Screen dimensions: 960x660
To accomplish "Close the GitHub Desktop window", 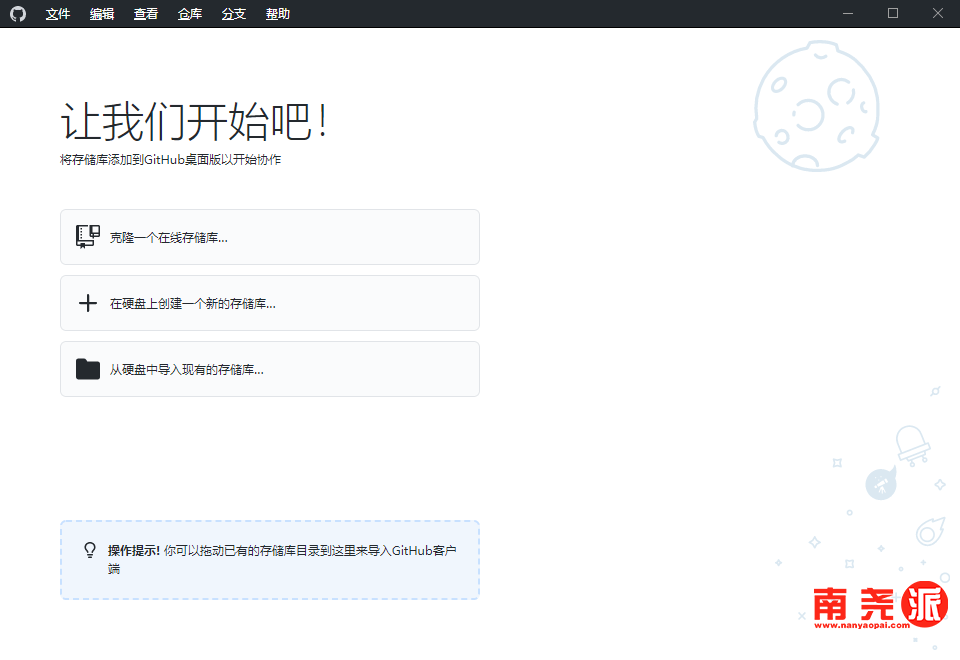I will pos(937,13).
